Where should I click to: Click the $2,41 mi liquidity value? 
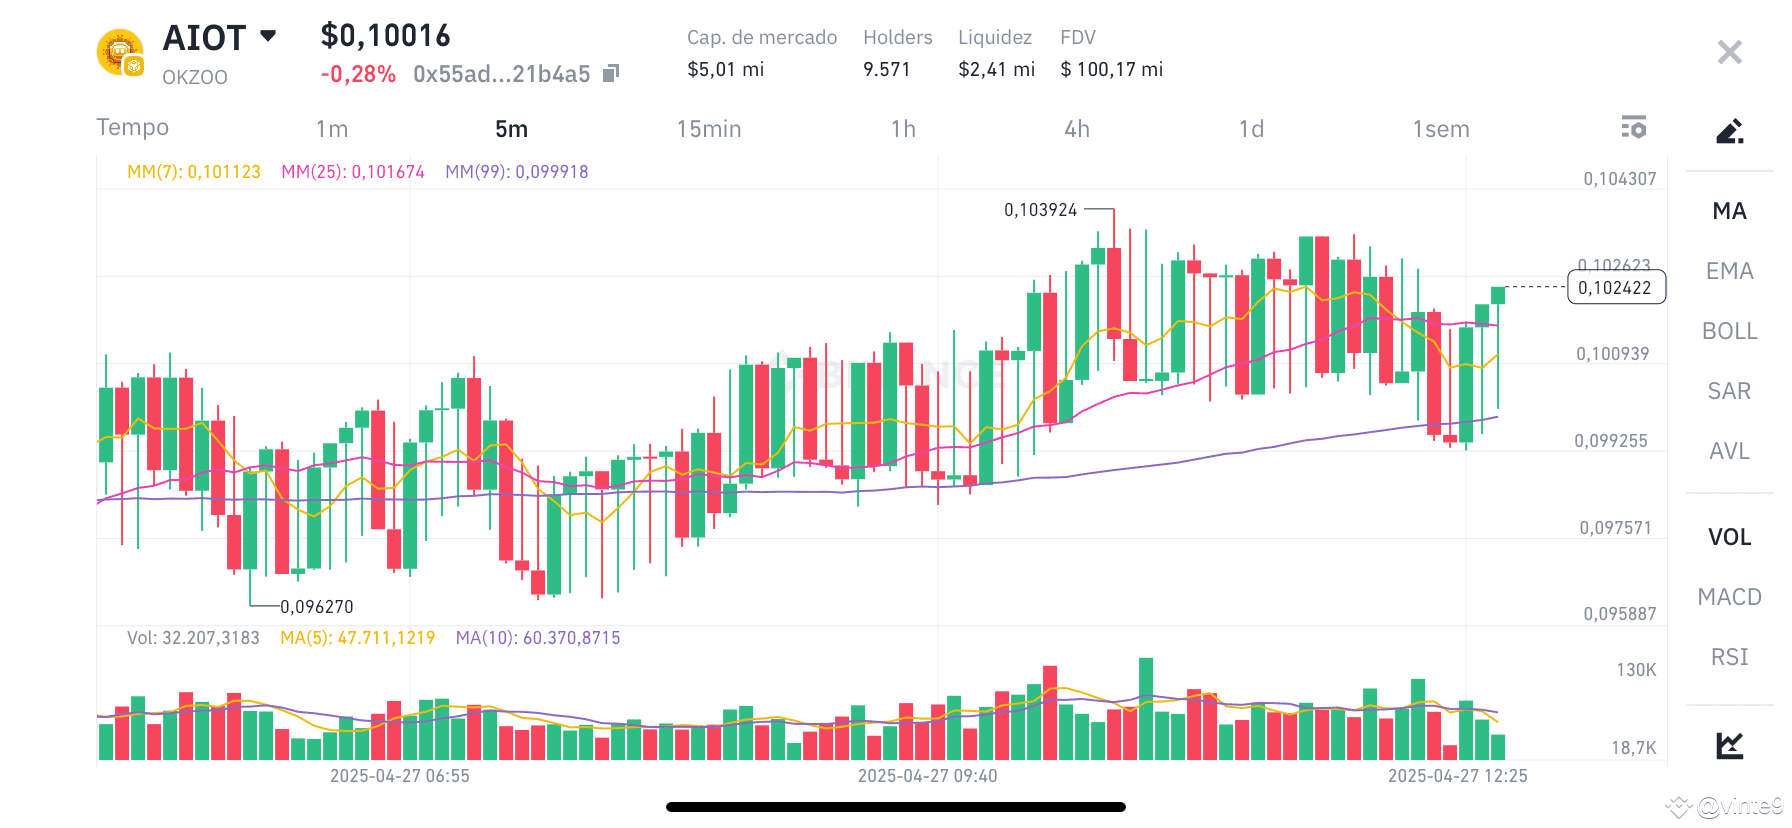(x=997, y=69)
